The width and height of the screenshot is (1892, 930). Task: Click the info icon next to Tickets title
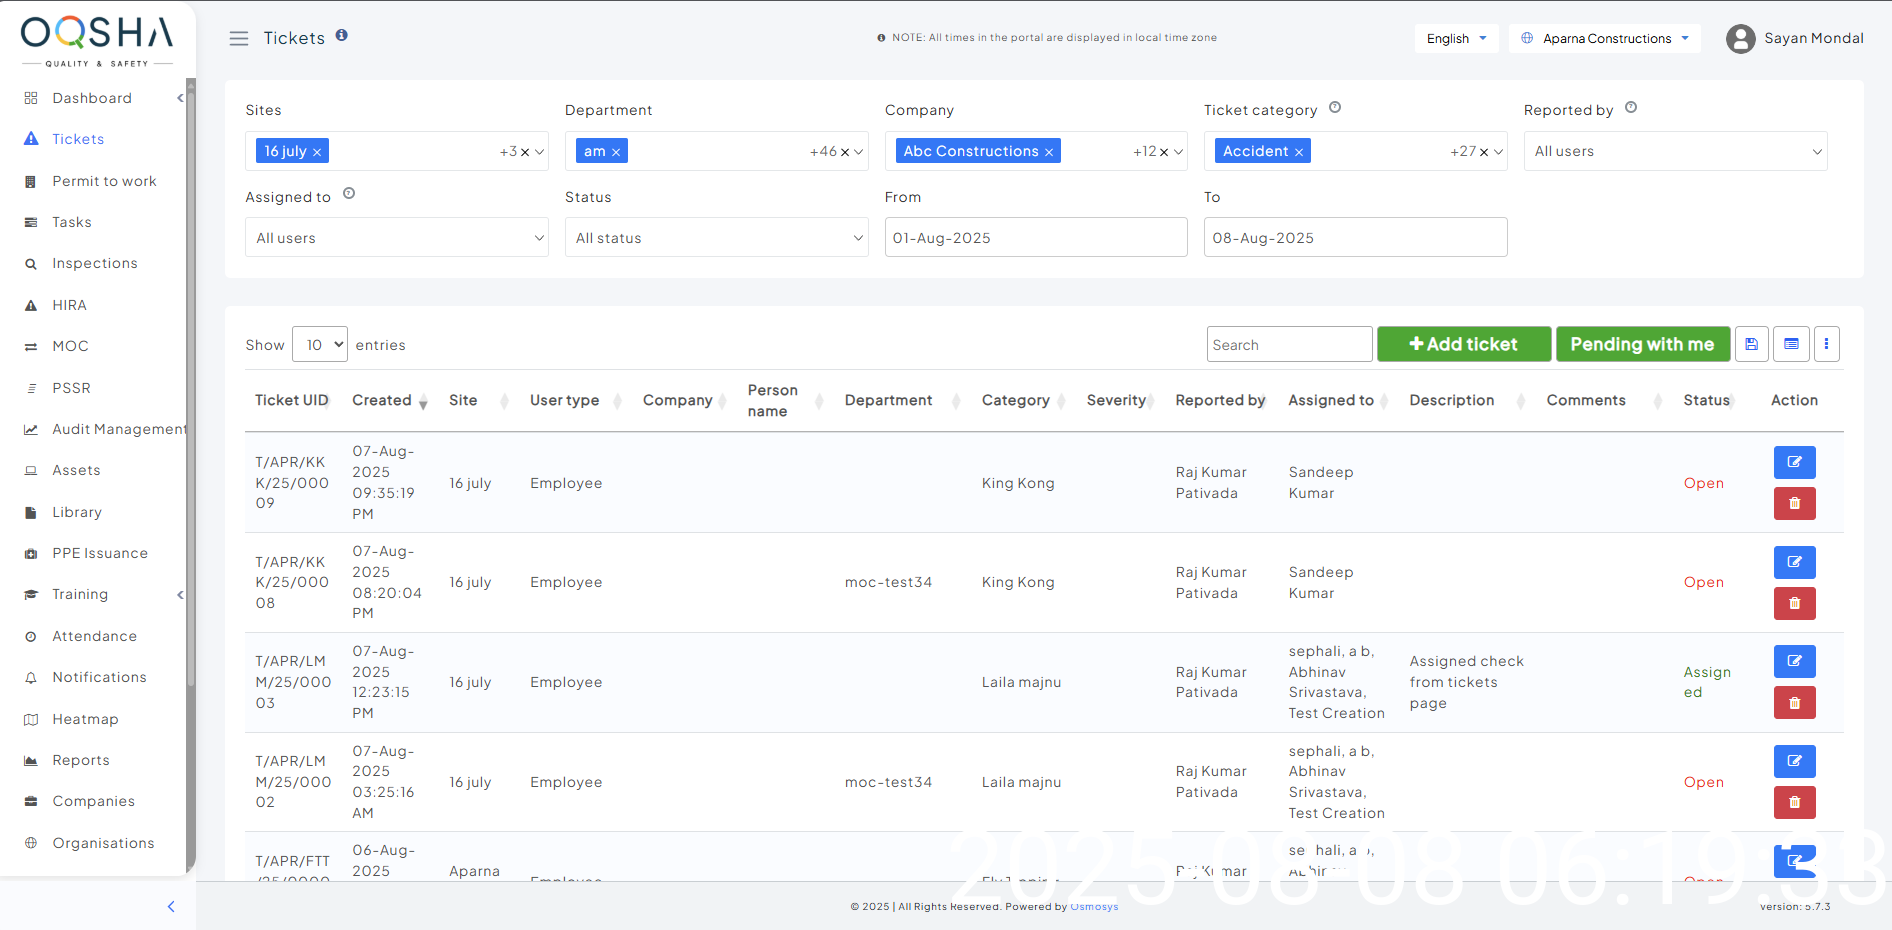coord(342,35)
